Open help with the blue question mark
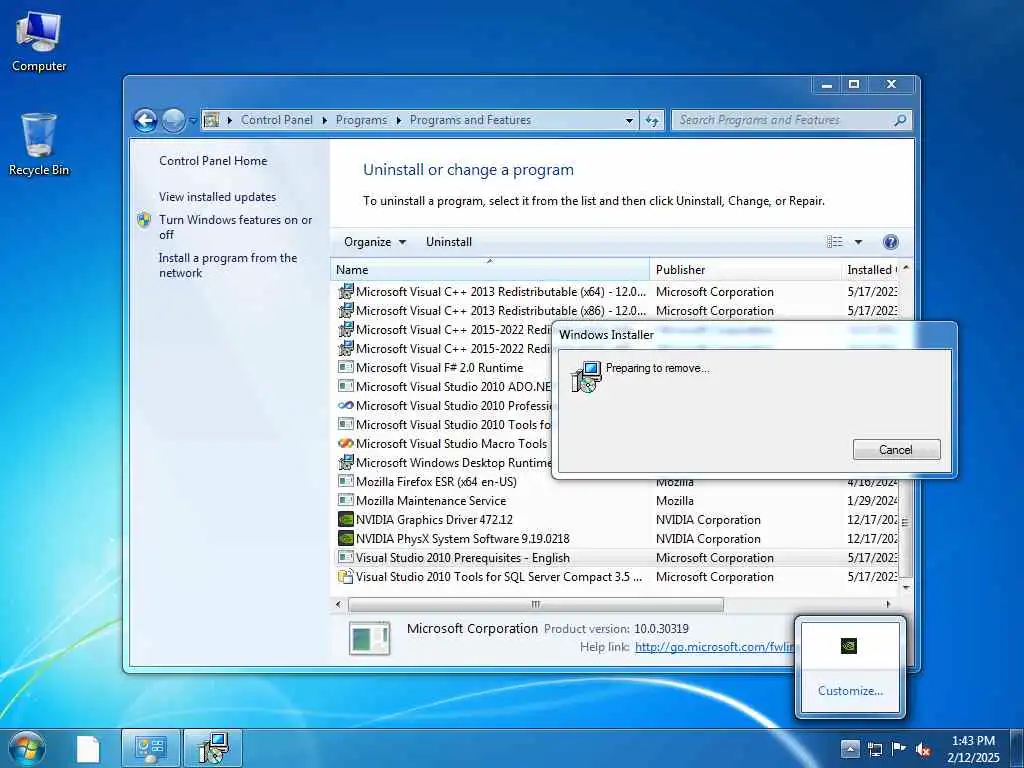The height and width of the screenshot is (768, 1024). click(890, 242)
